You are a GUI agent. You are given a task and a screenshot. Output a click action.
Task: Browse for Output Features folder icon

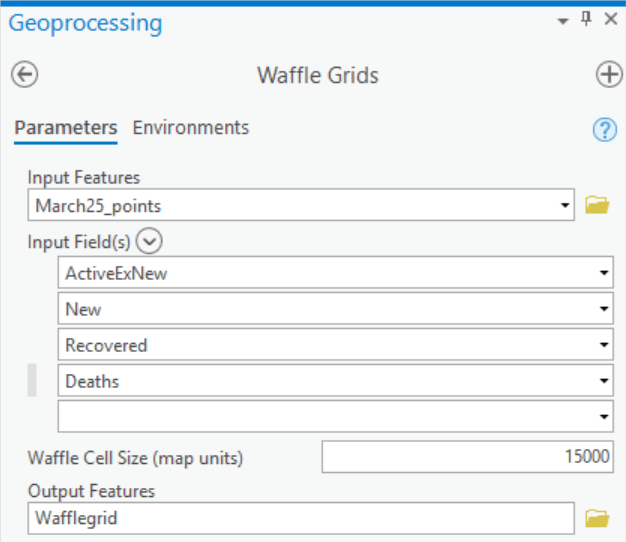(597, 517)
